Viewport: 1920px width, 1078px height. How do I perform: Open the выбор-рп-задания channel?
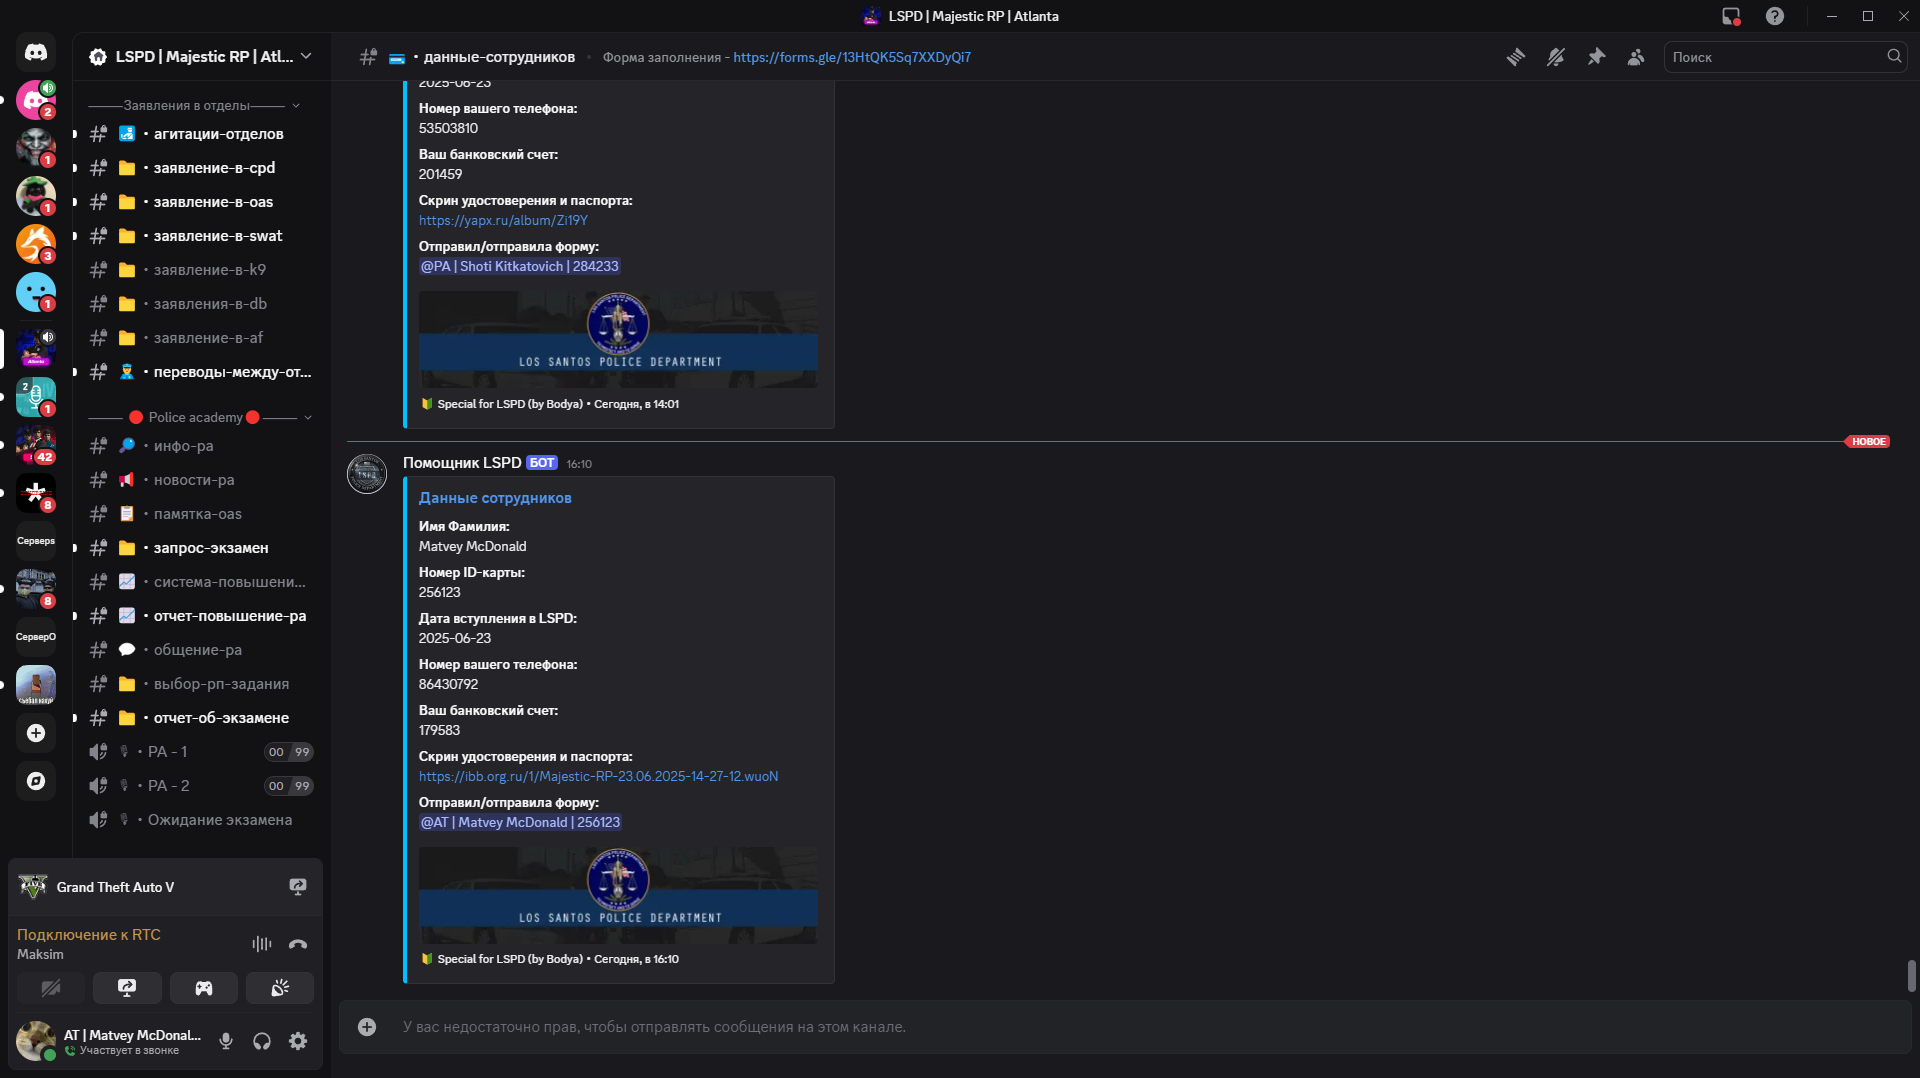point(201,684)
